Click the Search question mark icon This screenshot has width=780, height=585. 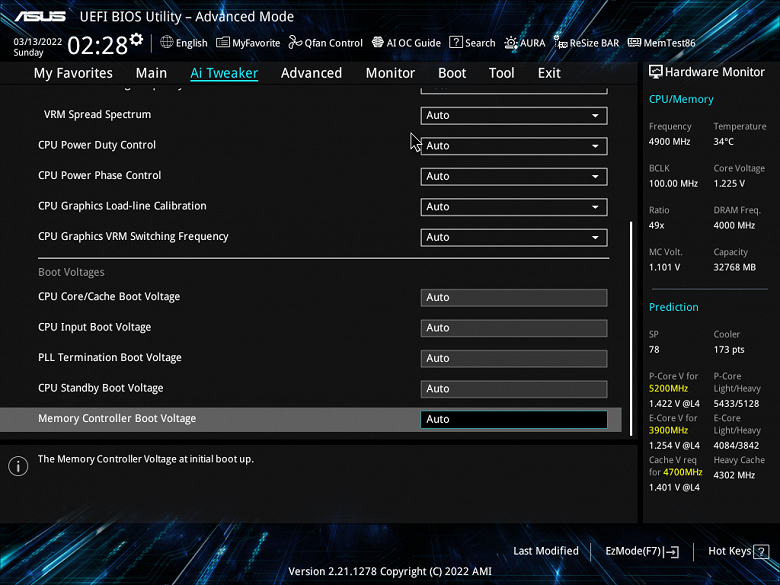pyautogui.click(x=456, y=42)
